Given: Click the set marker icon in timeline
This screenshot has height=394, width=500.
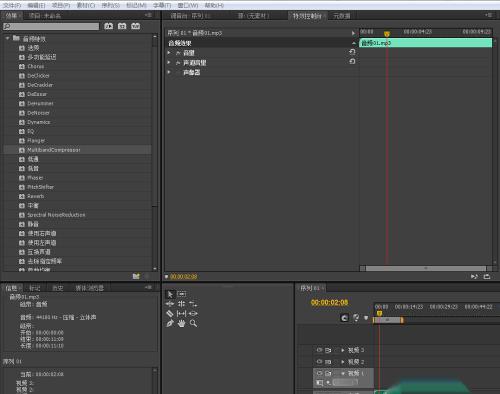Looking at the screenshot, I should pyautogui.click(x=366, y=318).
